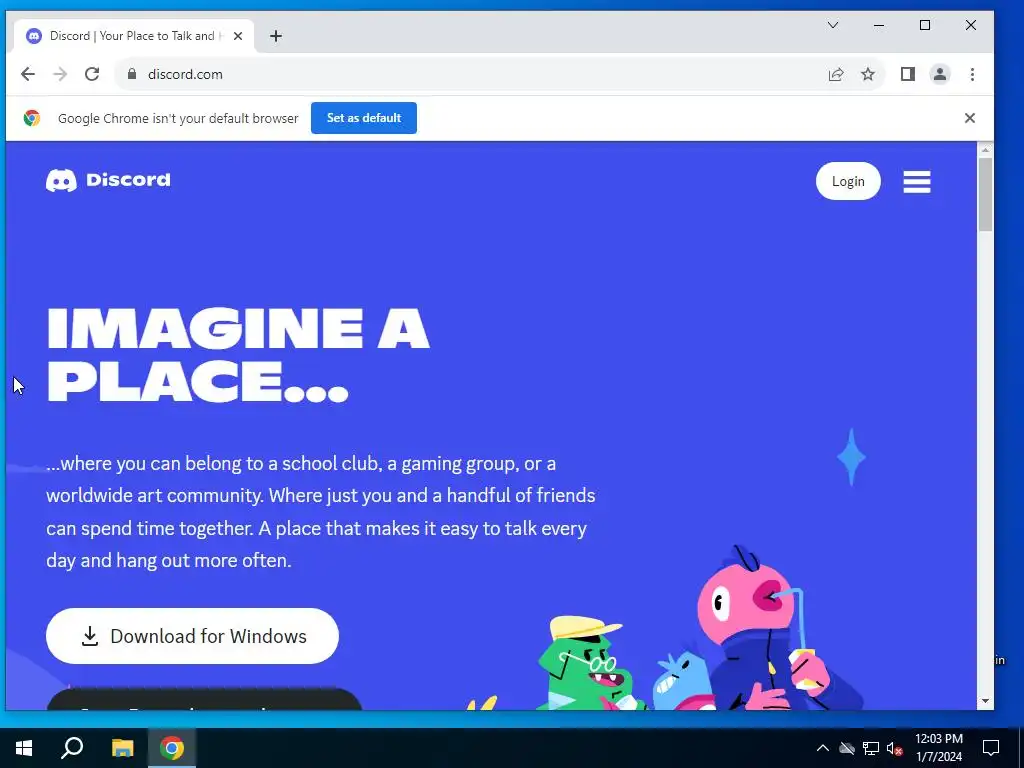Open the Windows Start menu
The width and height of the screenshot is (1024, 768).
pyautogui.click(x=24, y=748)
